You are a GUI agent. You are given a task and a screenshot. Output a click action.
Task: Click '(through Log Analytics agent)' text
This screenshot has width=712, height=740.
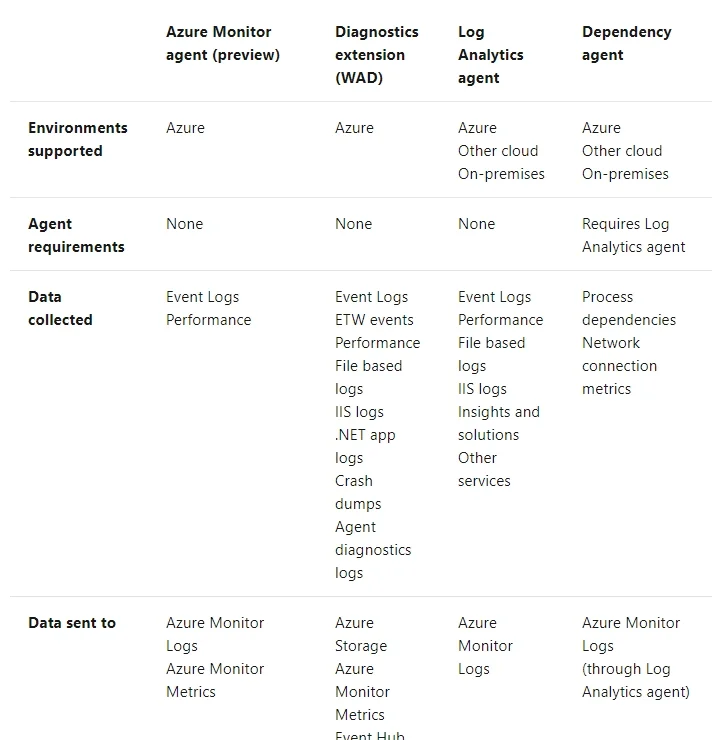[x=636, y=681]
